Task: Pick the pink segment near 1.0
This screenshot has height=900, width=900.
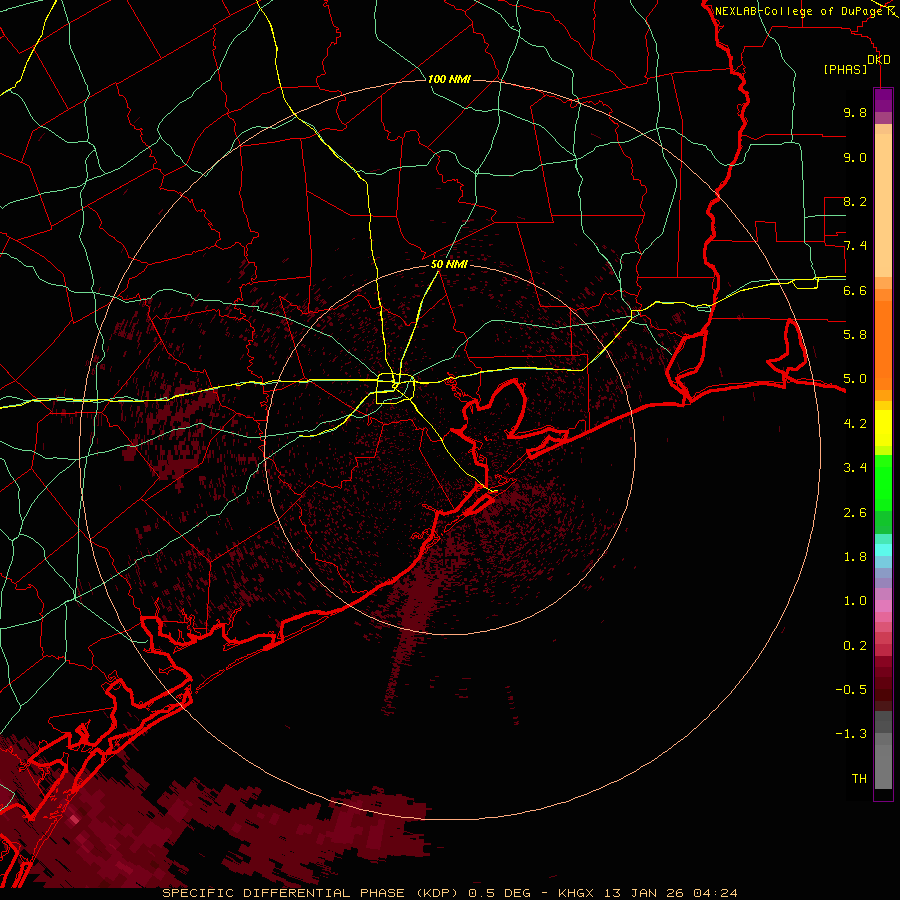Action: (883, 606)
